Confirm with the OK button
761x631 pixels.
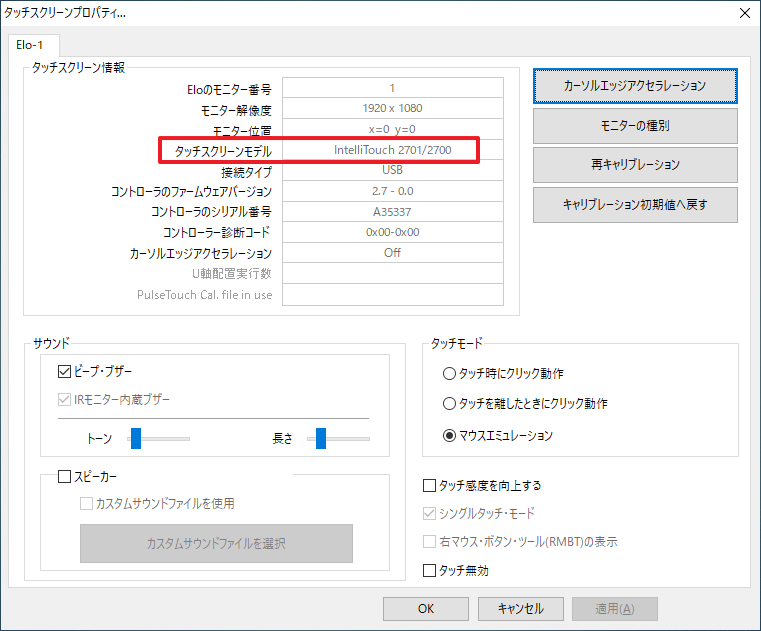click(426, 608)
